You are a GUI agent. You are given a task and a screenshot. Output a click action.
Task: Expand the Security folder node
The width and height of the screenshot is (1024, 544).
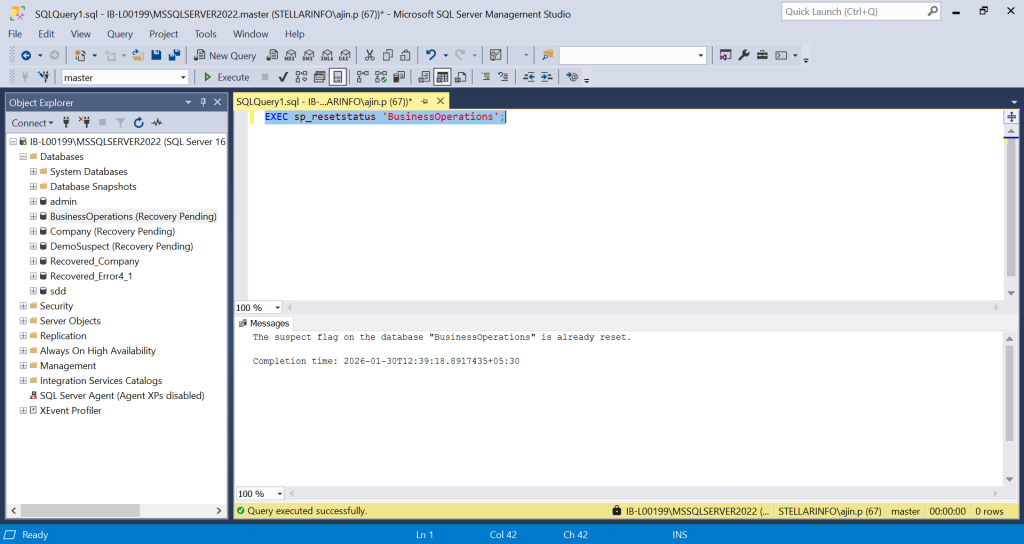(x=23, y=306)
